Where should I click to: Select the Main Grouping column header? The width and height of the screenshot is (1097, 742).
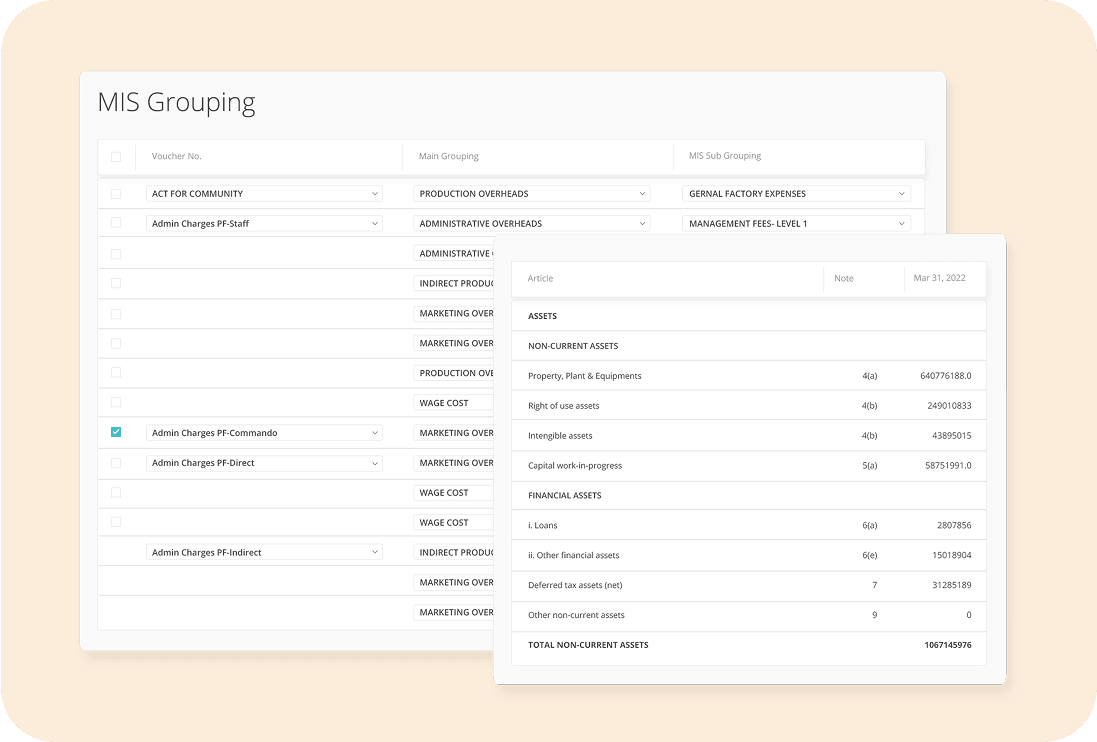(448, 157)
